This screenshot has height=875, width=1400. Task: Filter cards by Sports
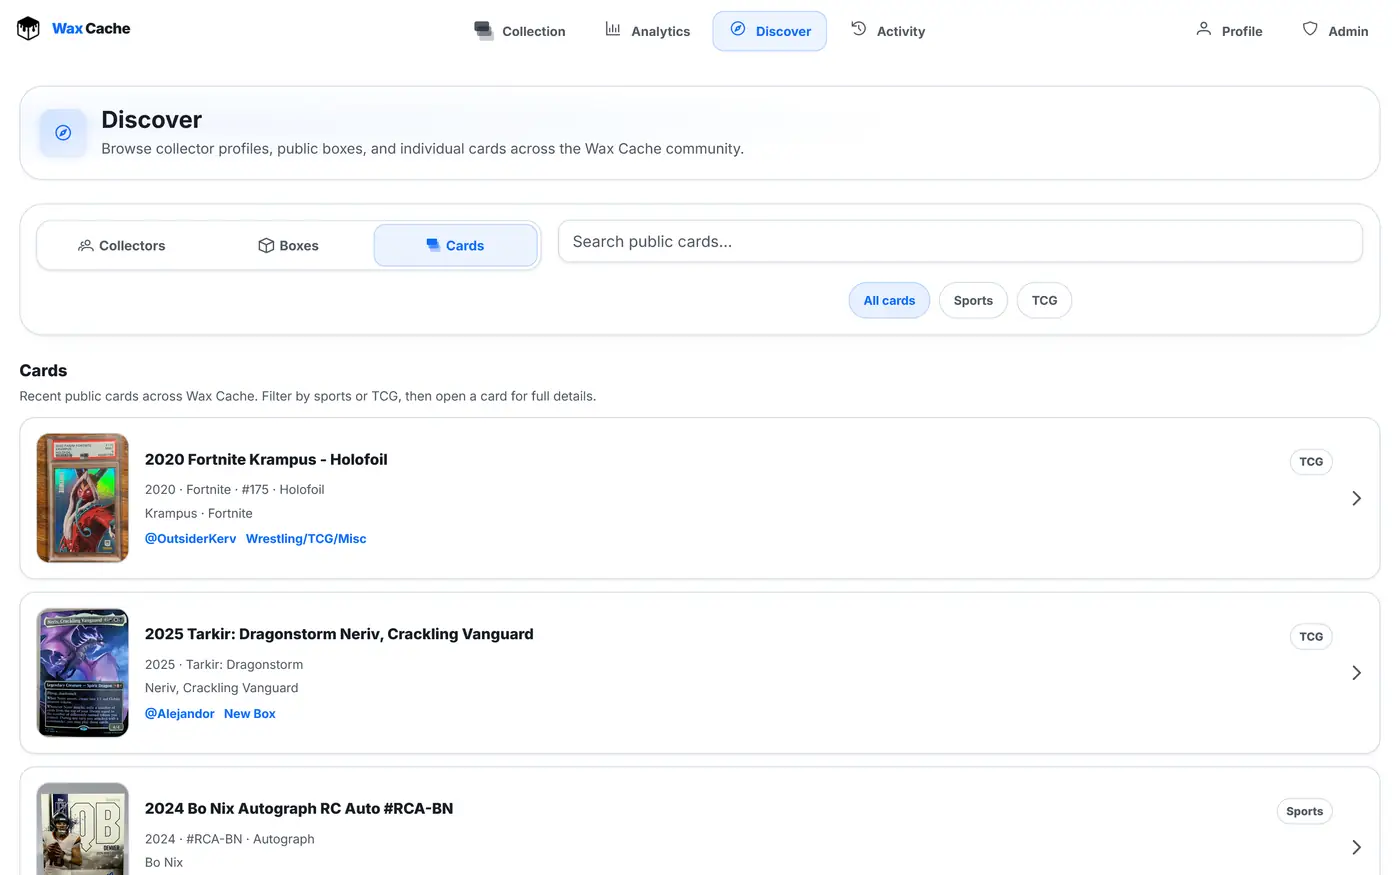(x=973, y=301)
